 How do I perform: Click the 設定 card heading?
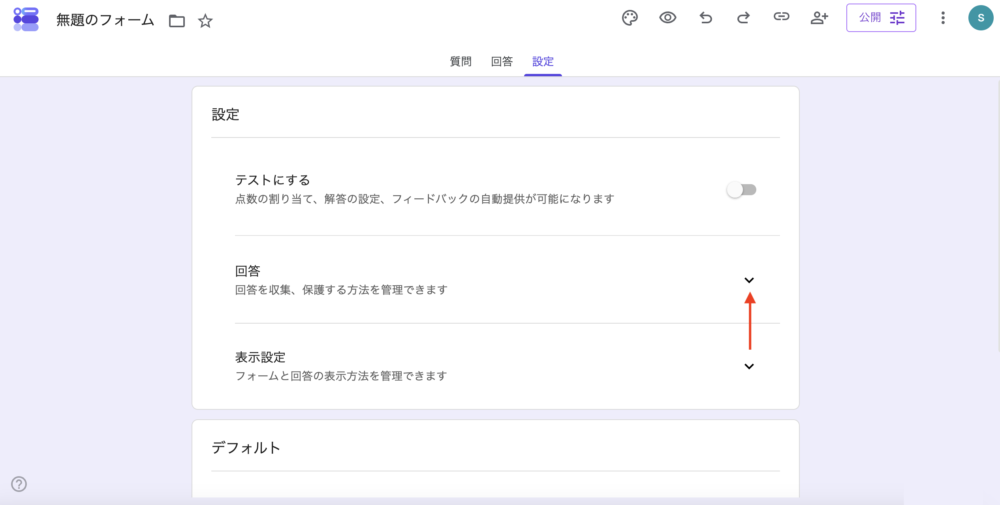point(226,115)
